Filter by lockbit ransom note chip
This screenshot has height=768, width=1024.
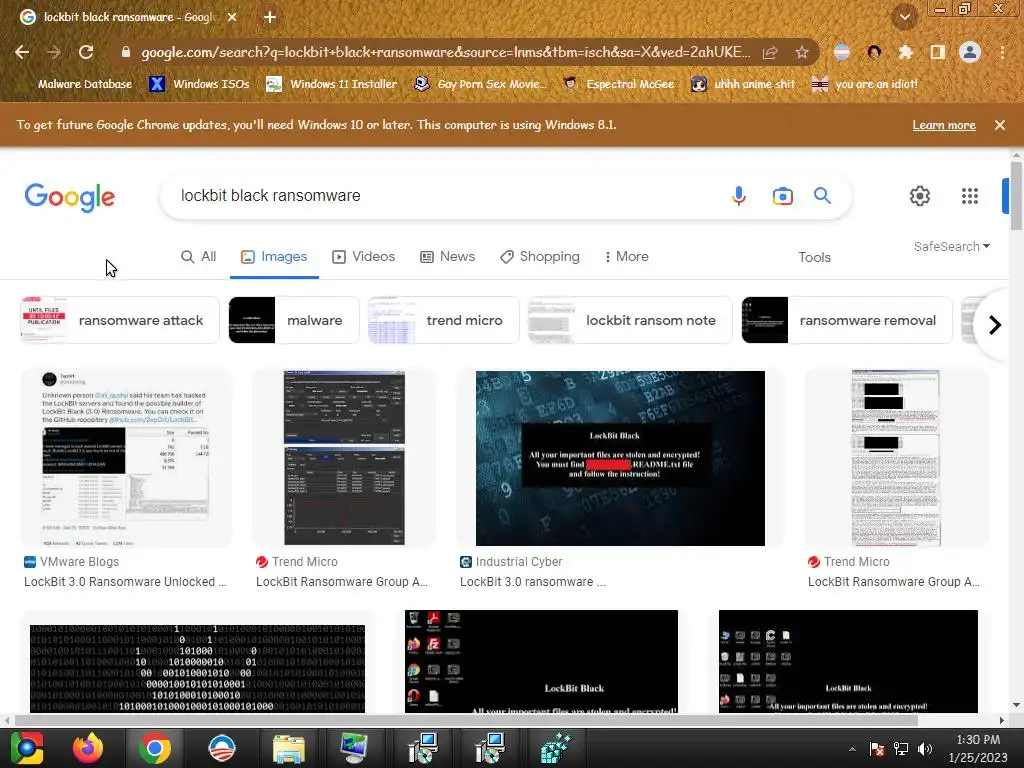pos(630,320)
